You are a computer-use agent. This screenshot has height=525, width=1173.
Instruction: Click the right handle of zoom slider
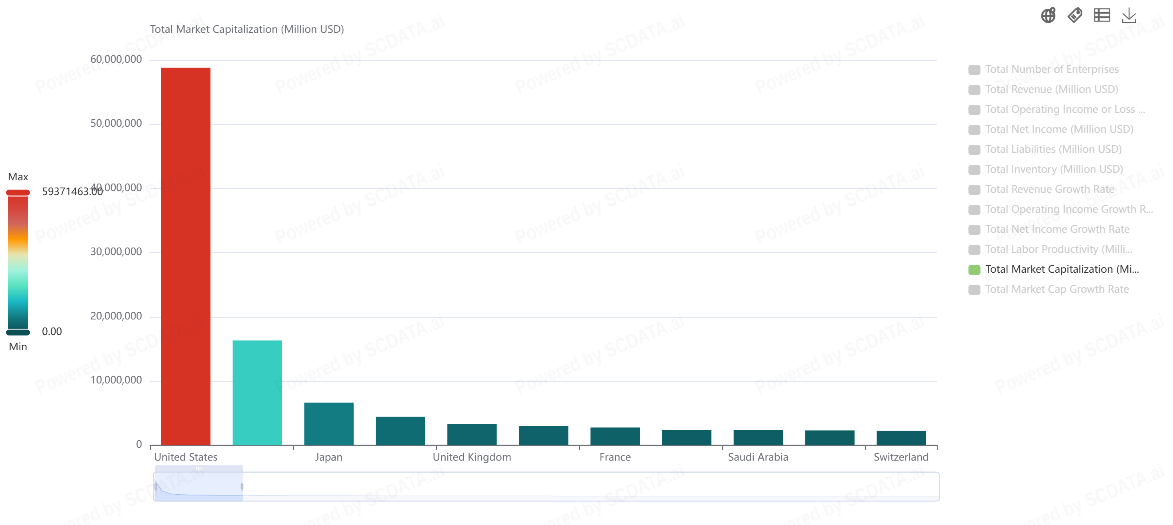point(243,486)
